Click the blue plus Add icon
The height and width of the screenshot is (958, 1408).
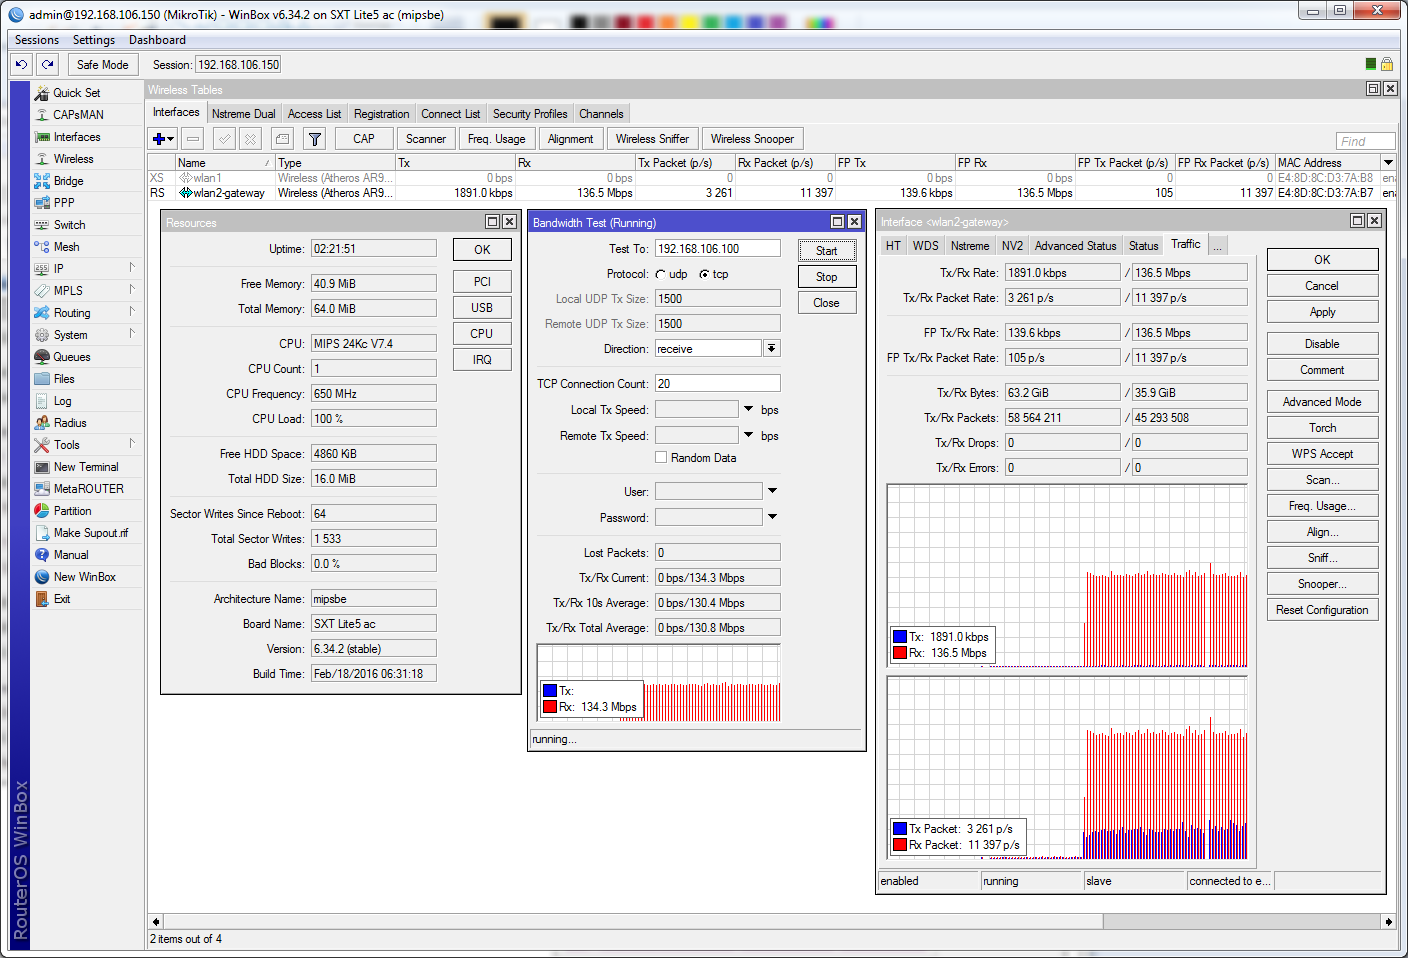click(x=159, y=139)
